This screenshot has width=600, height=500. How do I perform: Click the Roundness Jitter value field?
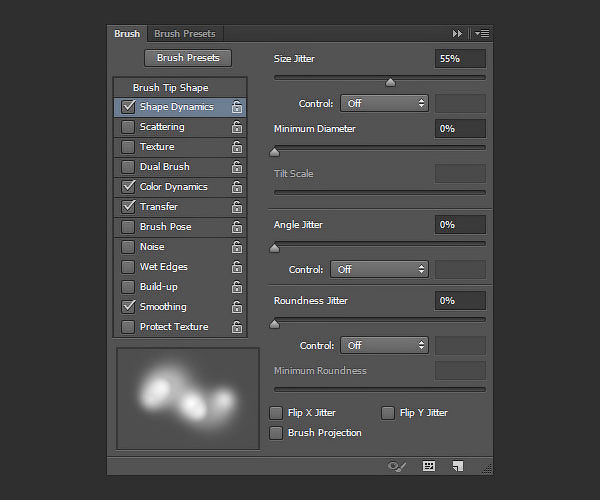point(460,301)
